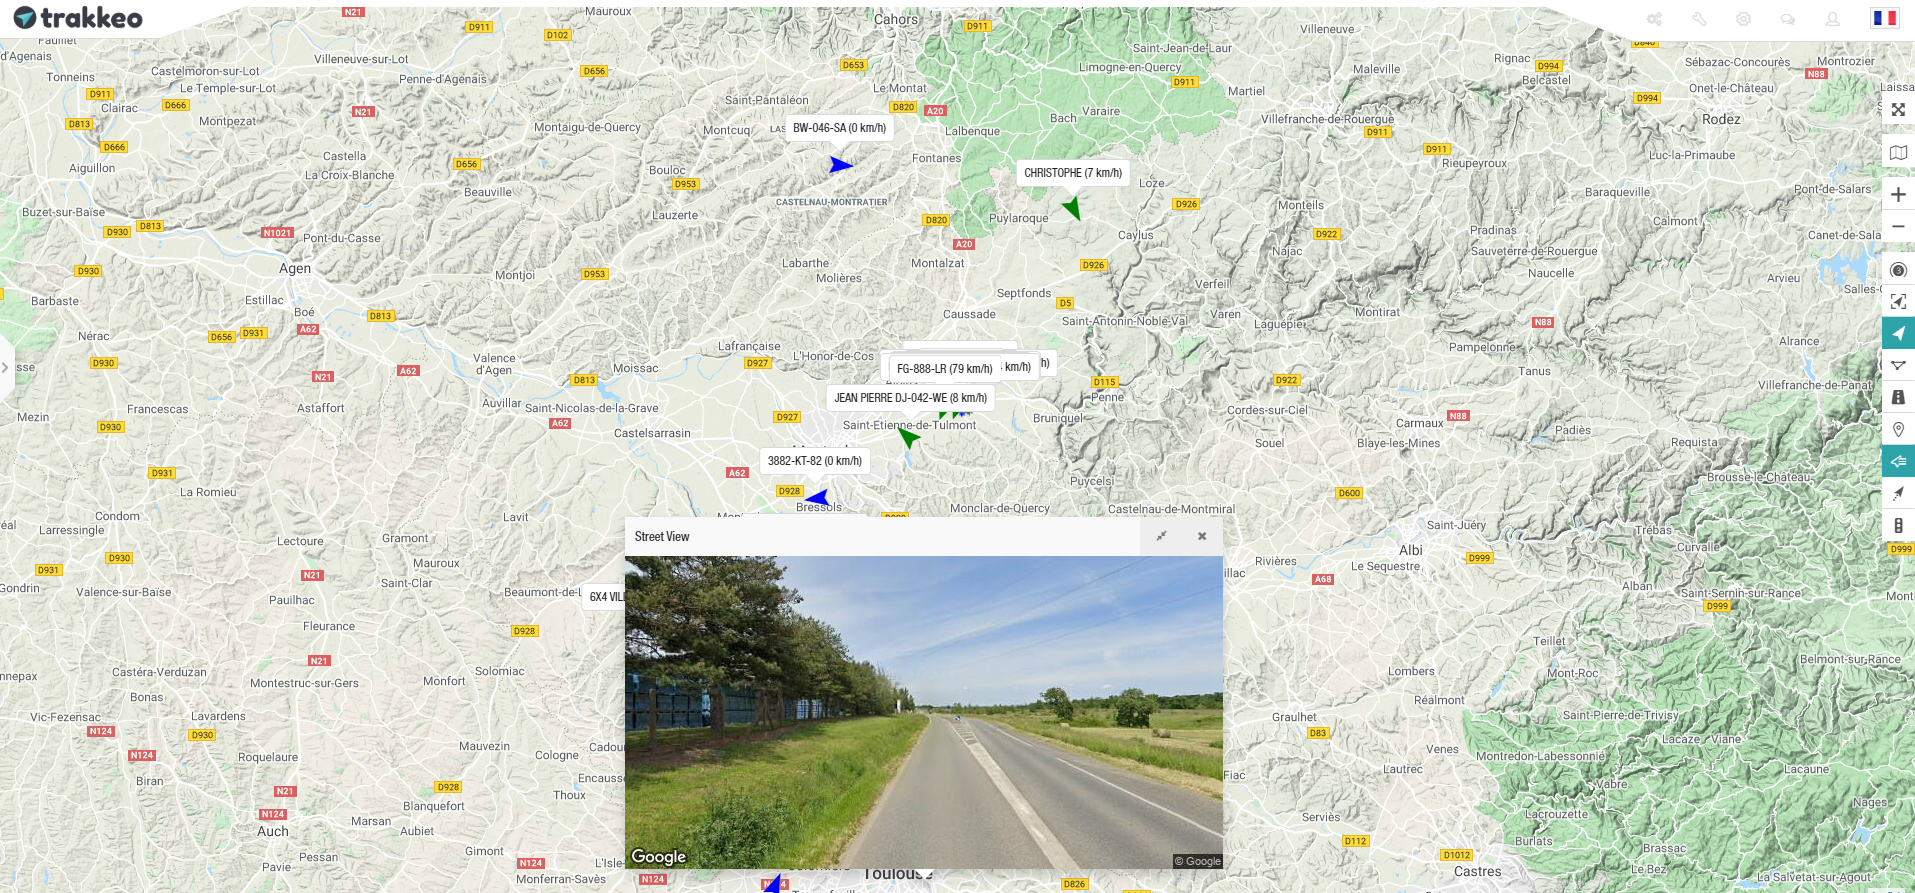Toggle the POI marker pin icon
The width and height of the screenshot is (1915, 893).
(x=1898, y=430)
